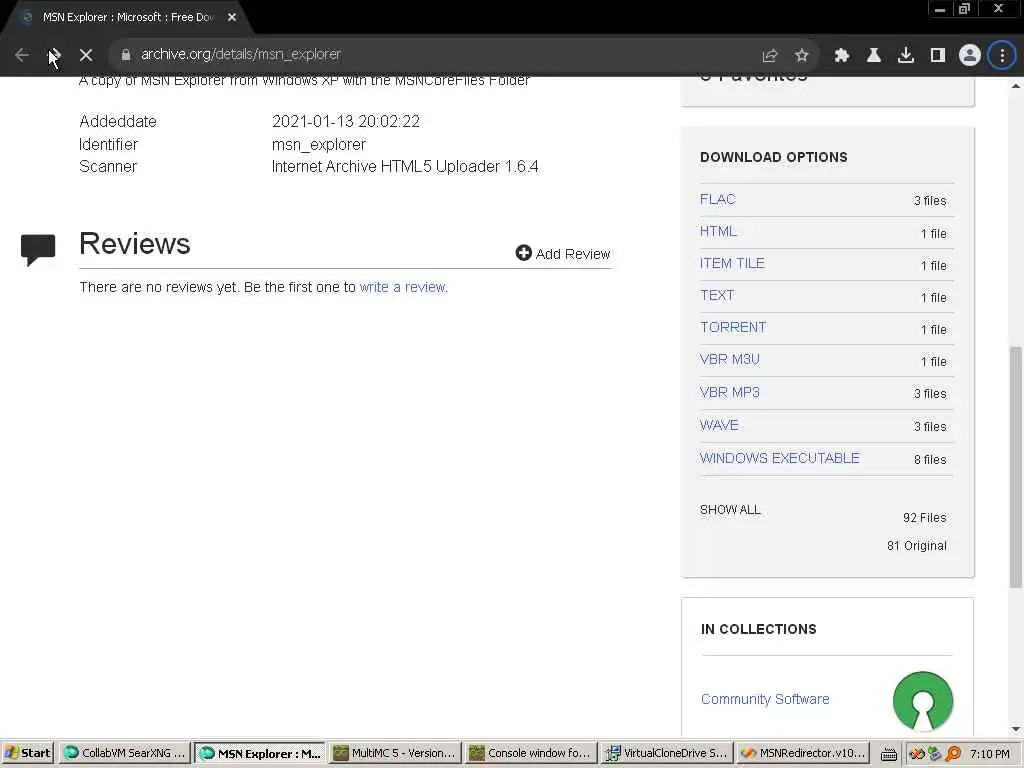Image resolution: width=1024 pixels, height=768 pixels.
Task: Open the browser downloads icon
Action: (x=906, y=56)
